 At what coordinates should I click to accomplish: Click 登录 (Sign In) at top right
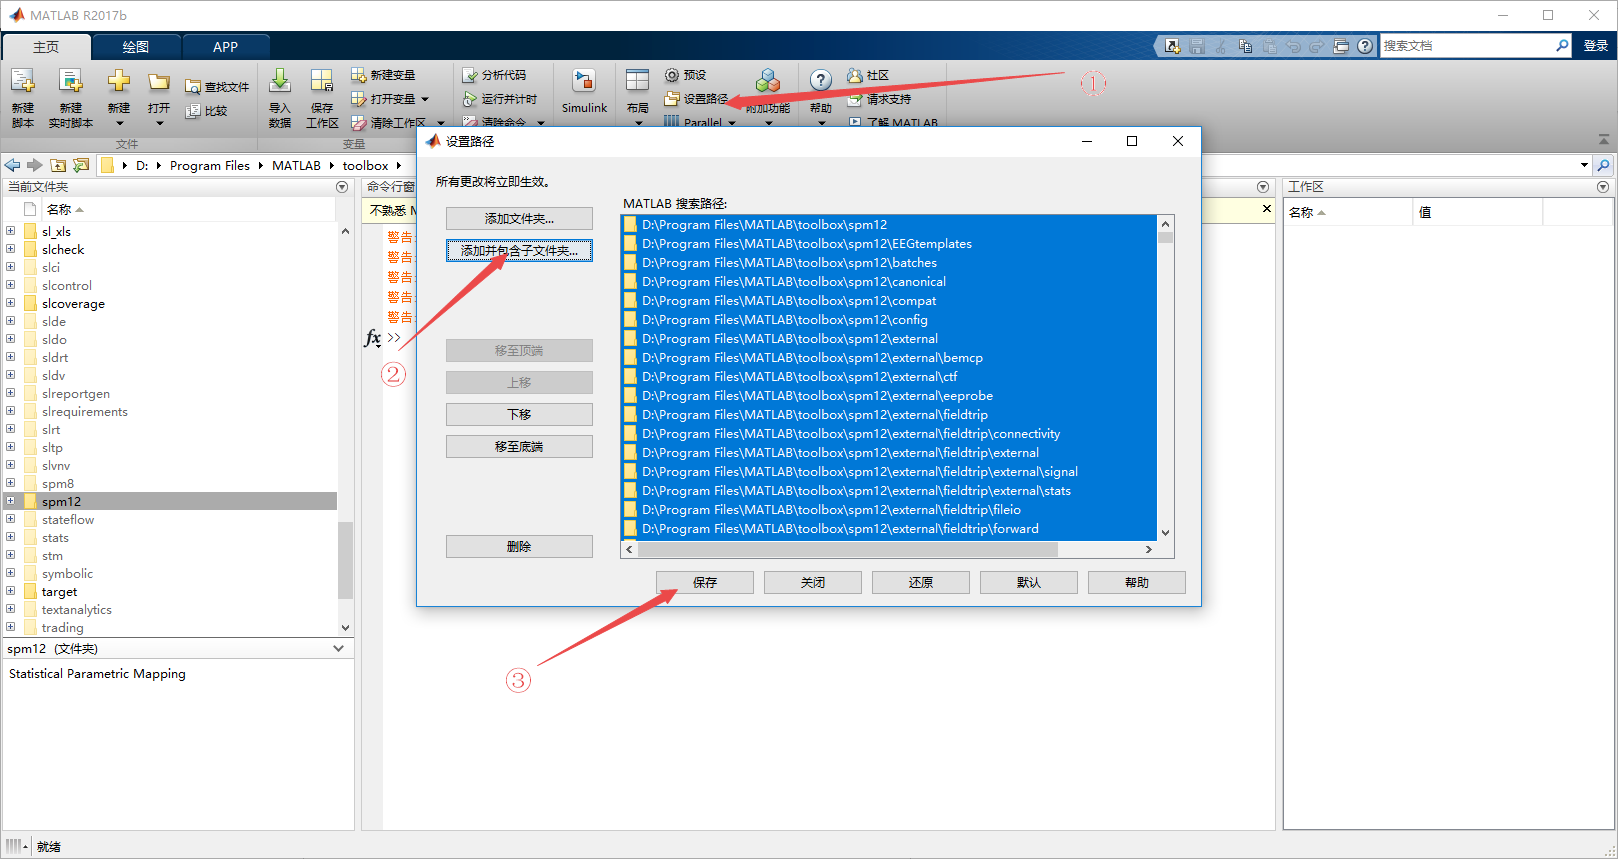1596,45
